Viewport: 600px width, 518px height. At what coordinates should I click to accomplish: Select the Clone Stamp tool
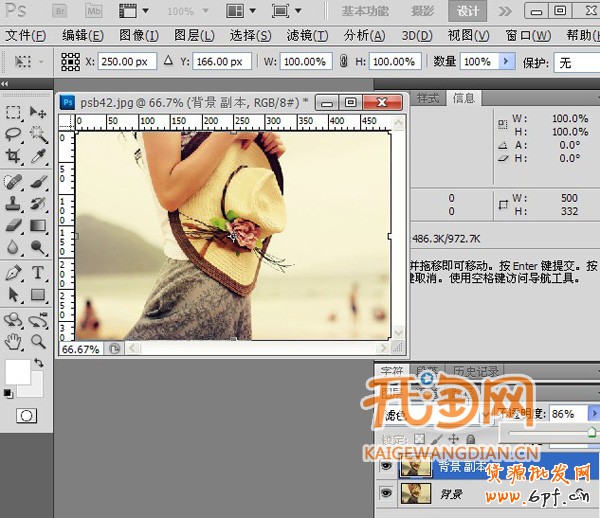13,204
